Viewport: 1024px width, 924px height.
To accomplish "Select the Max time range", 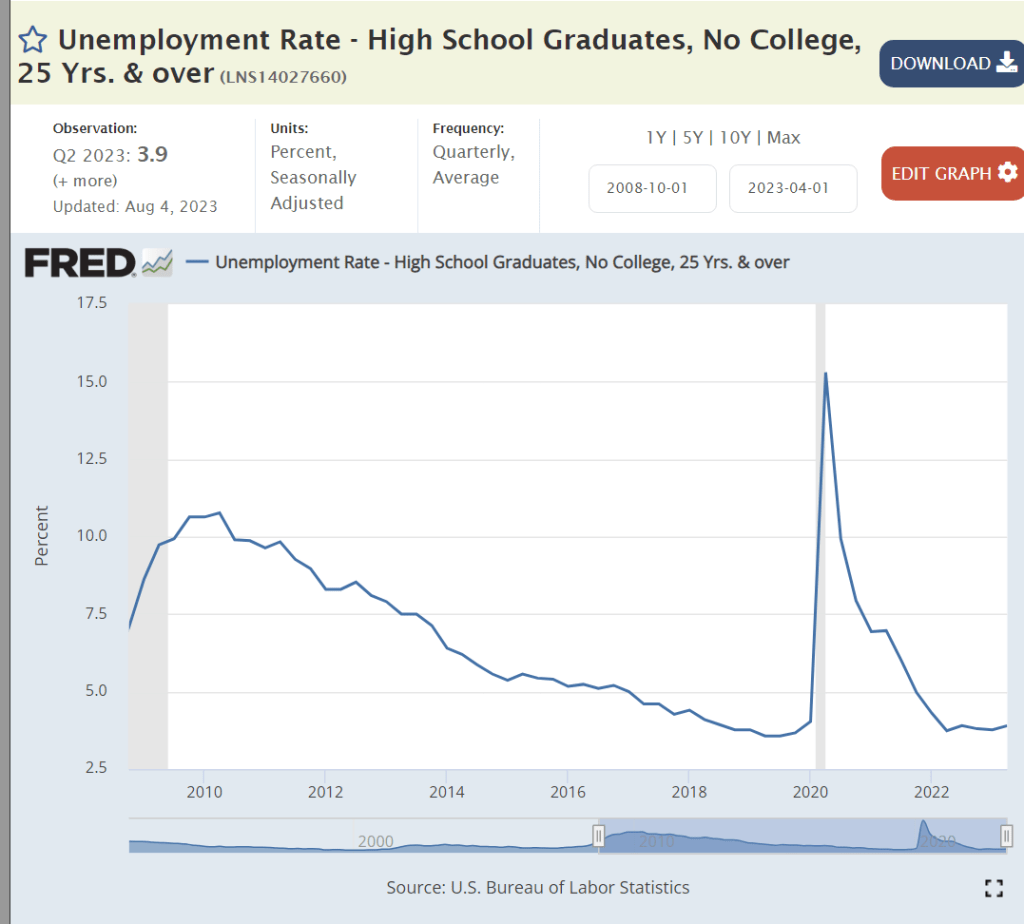I will click(784, 138).
